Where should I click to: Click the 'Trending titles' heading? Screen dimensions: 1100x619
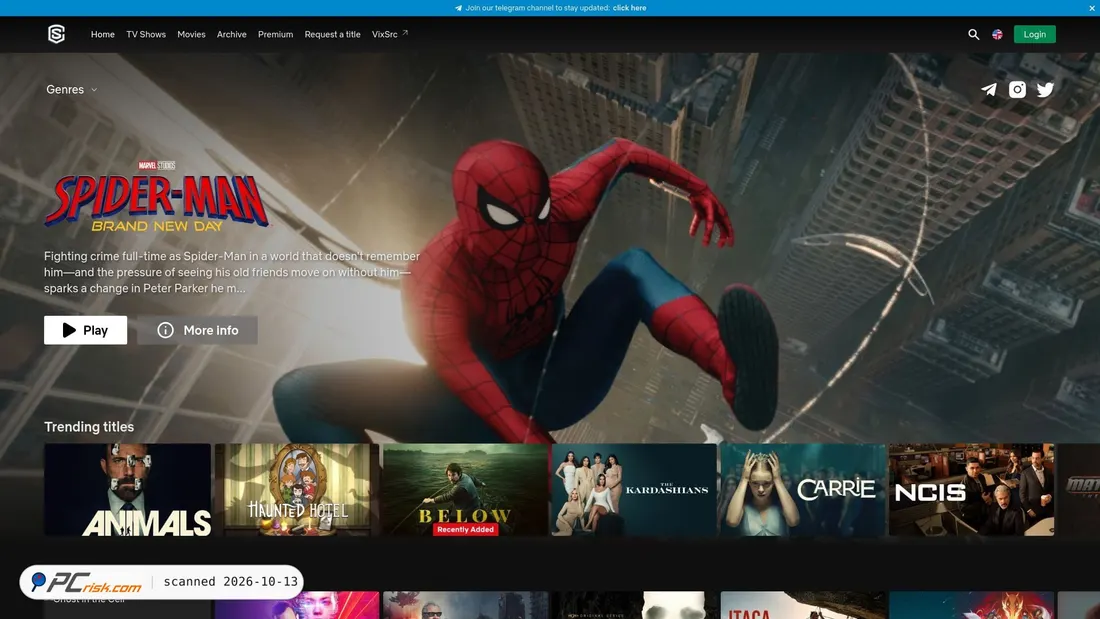[x=88, y=427]
